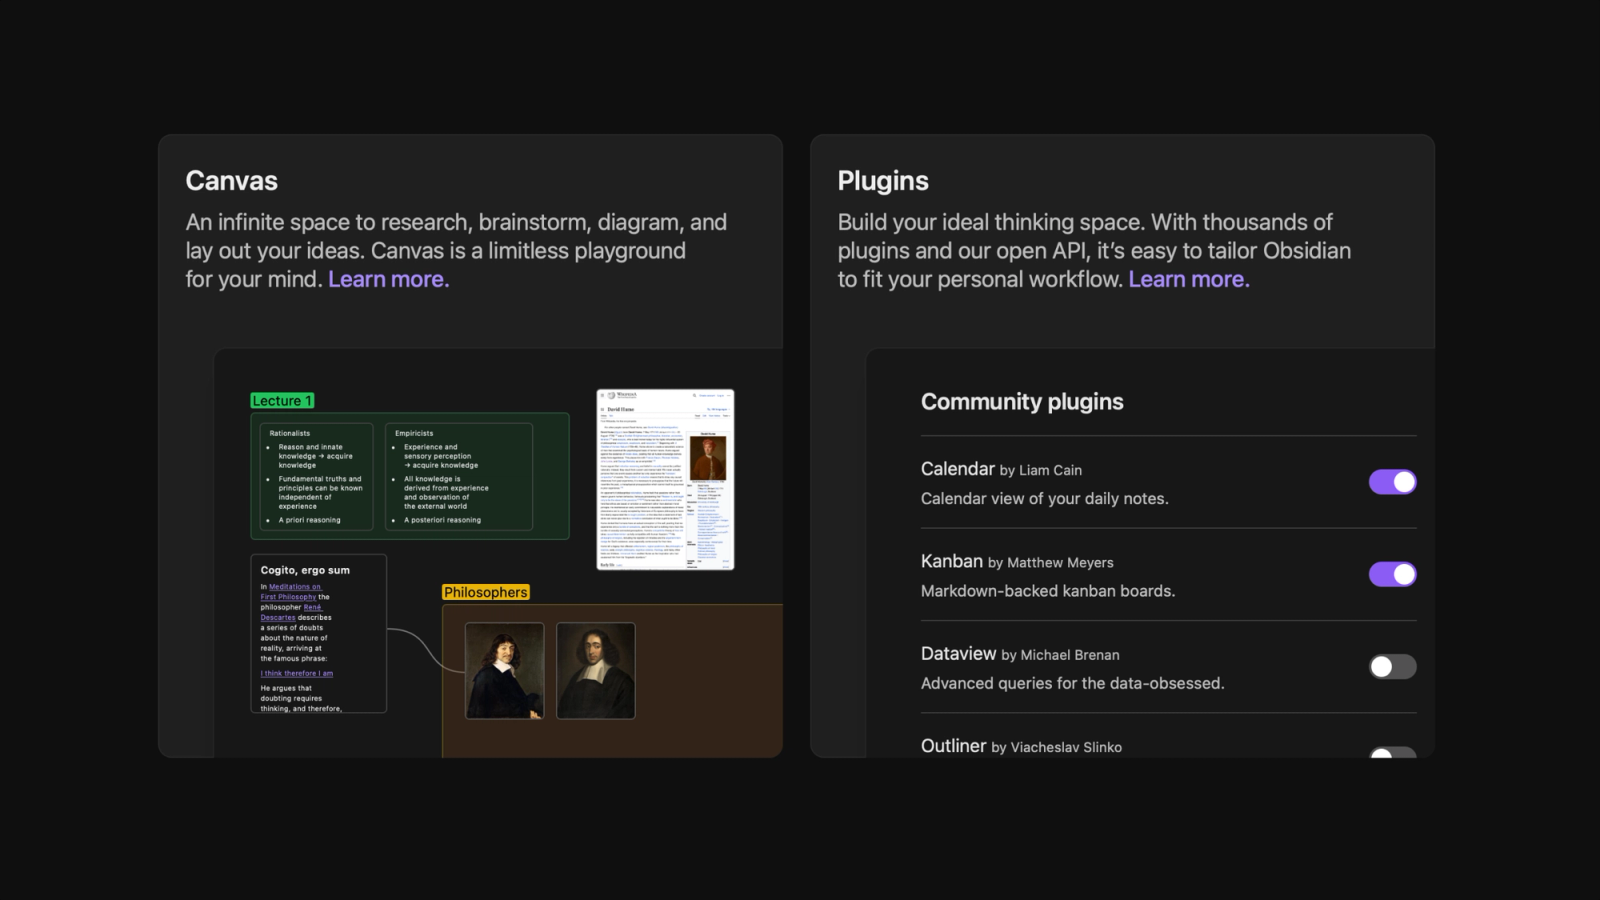Select the yellow Philosophers group label
Screen dimensions: 1600x900
coord(485,592)
